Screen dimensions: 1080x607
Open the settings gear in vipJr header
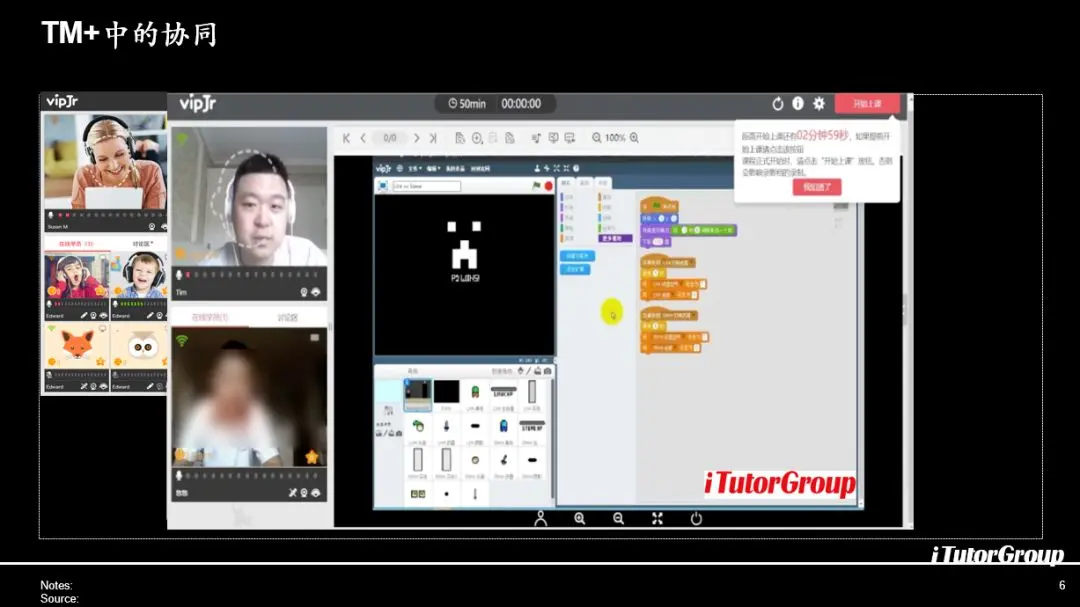click(x=818, y=103)
